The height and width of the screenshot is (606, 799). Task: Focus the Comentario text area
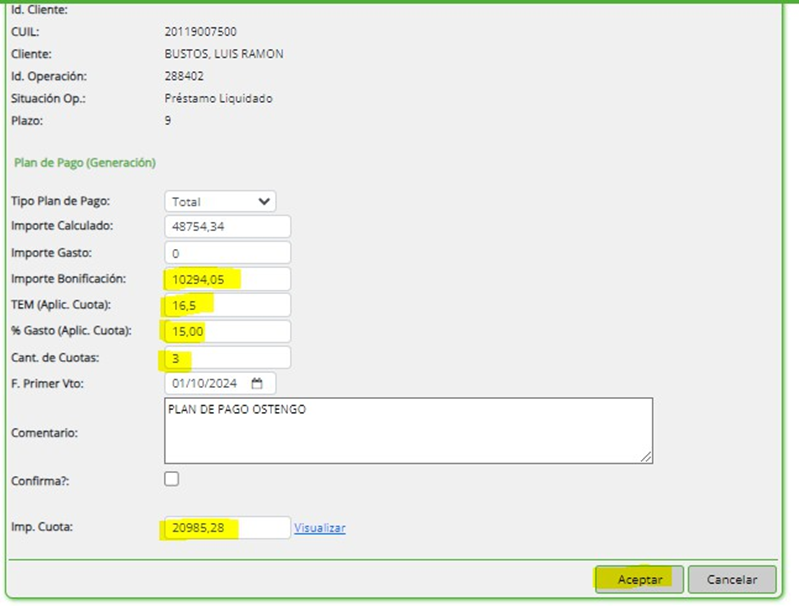click(408, 431)
